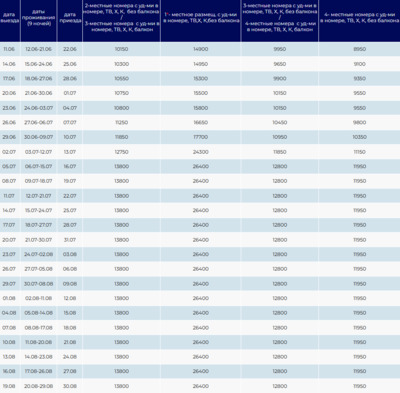
Task: Select the 8950 price cell
Action: [x=360, y=49]
